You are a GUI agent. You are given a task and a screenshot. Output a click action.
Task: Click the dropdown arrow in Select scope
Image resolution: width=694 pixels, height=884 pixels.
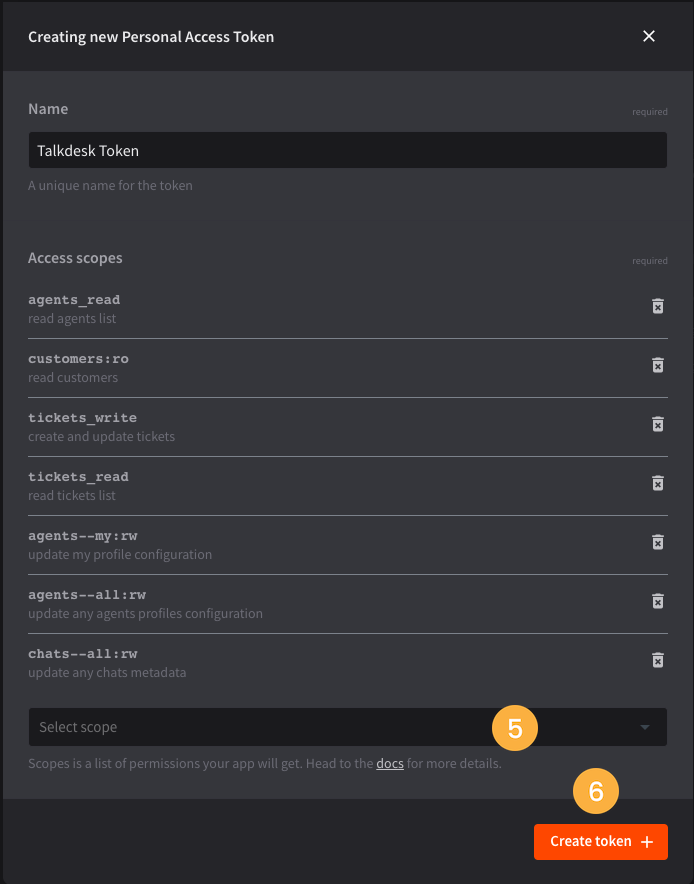(645, 727)
